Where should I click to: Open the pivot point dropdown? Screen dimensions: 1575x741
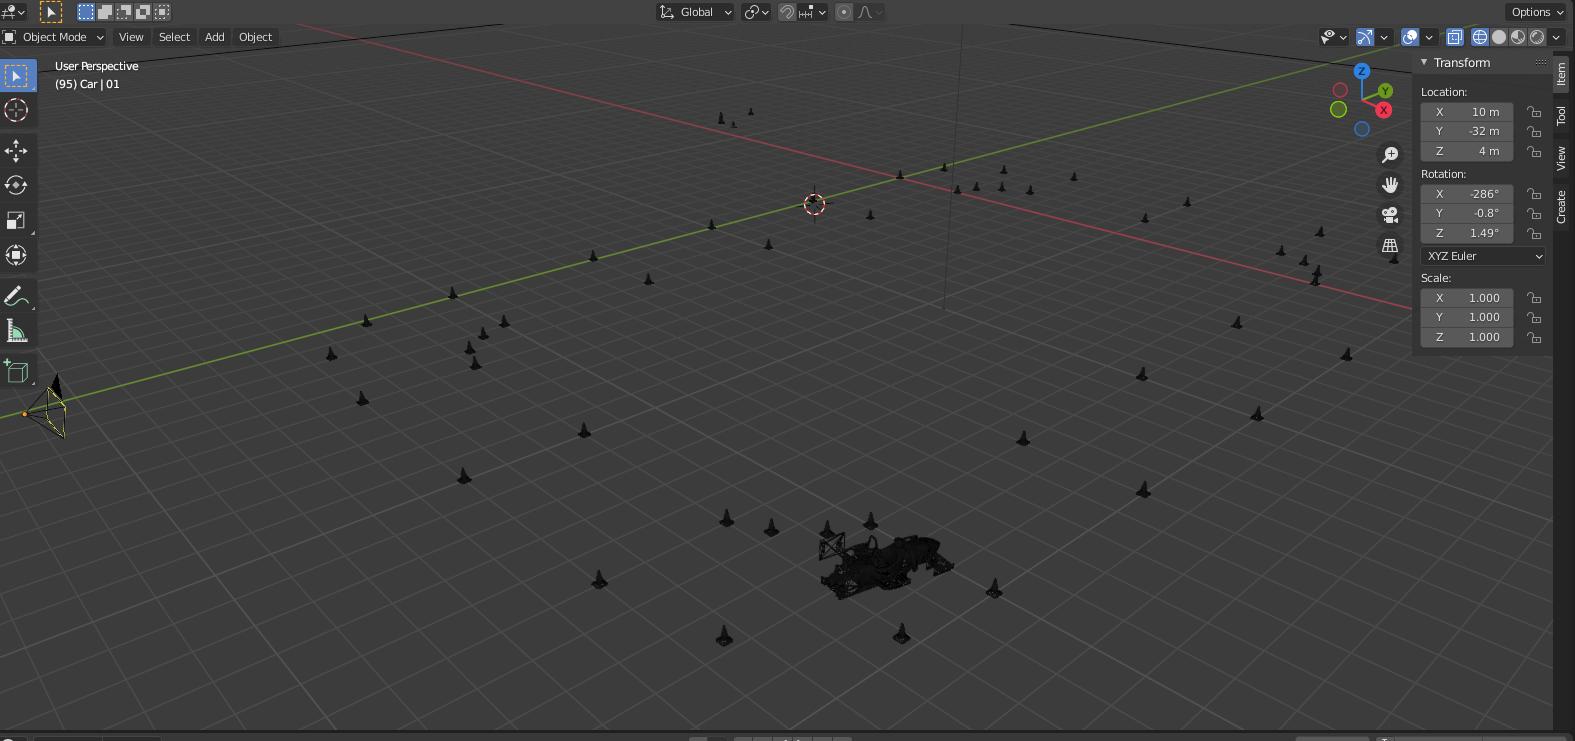(x=756, y=12)
